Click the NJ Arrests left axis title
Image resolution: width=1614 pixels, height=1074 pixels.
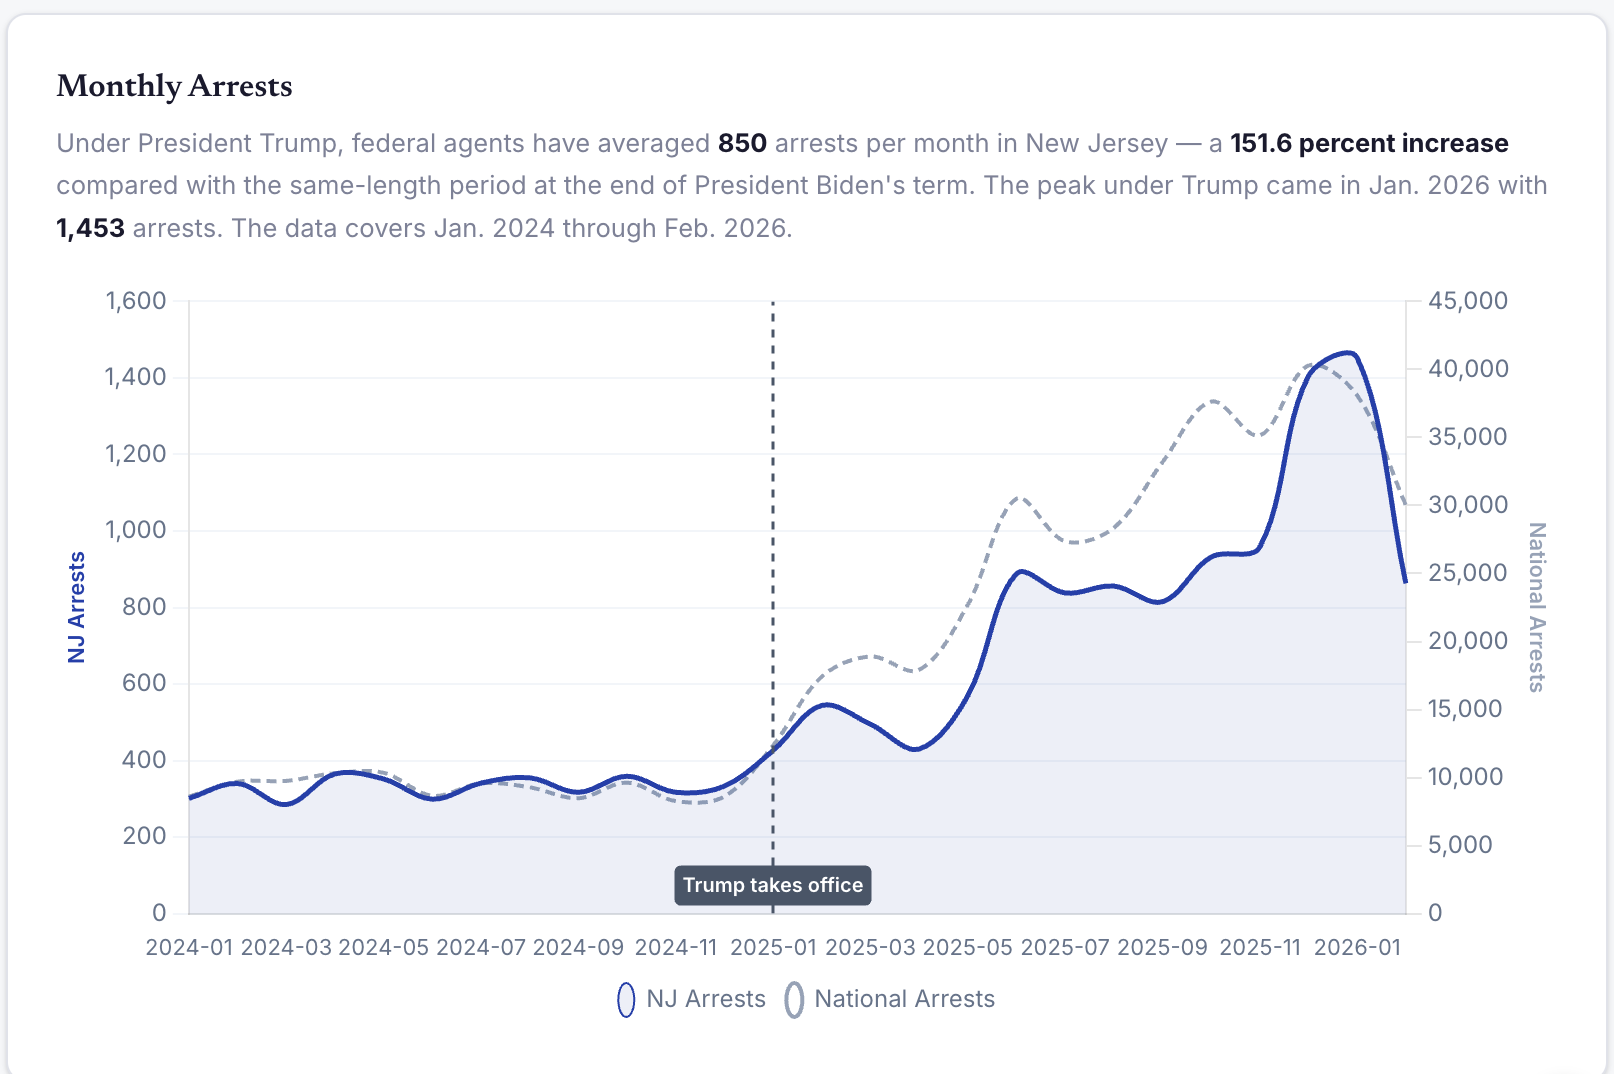pyautogui.click(x=77, y=607)
